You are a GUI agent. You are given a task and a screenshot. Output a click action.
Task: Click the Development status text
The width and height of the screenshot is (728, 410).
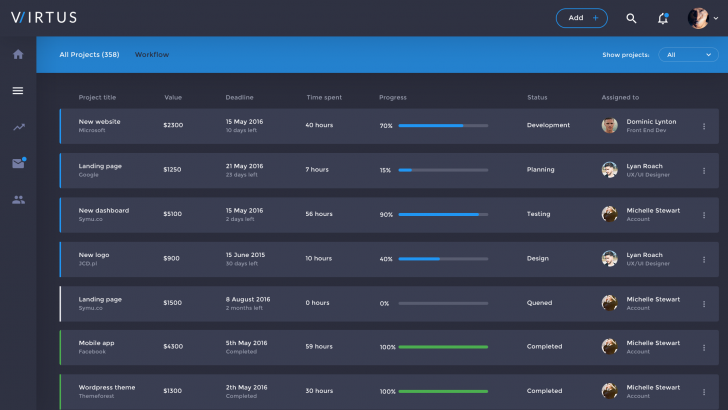[x=548, y=125]
